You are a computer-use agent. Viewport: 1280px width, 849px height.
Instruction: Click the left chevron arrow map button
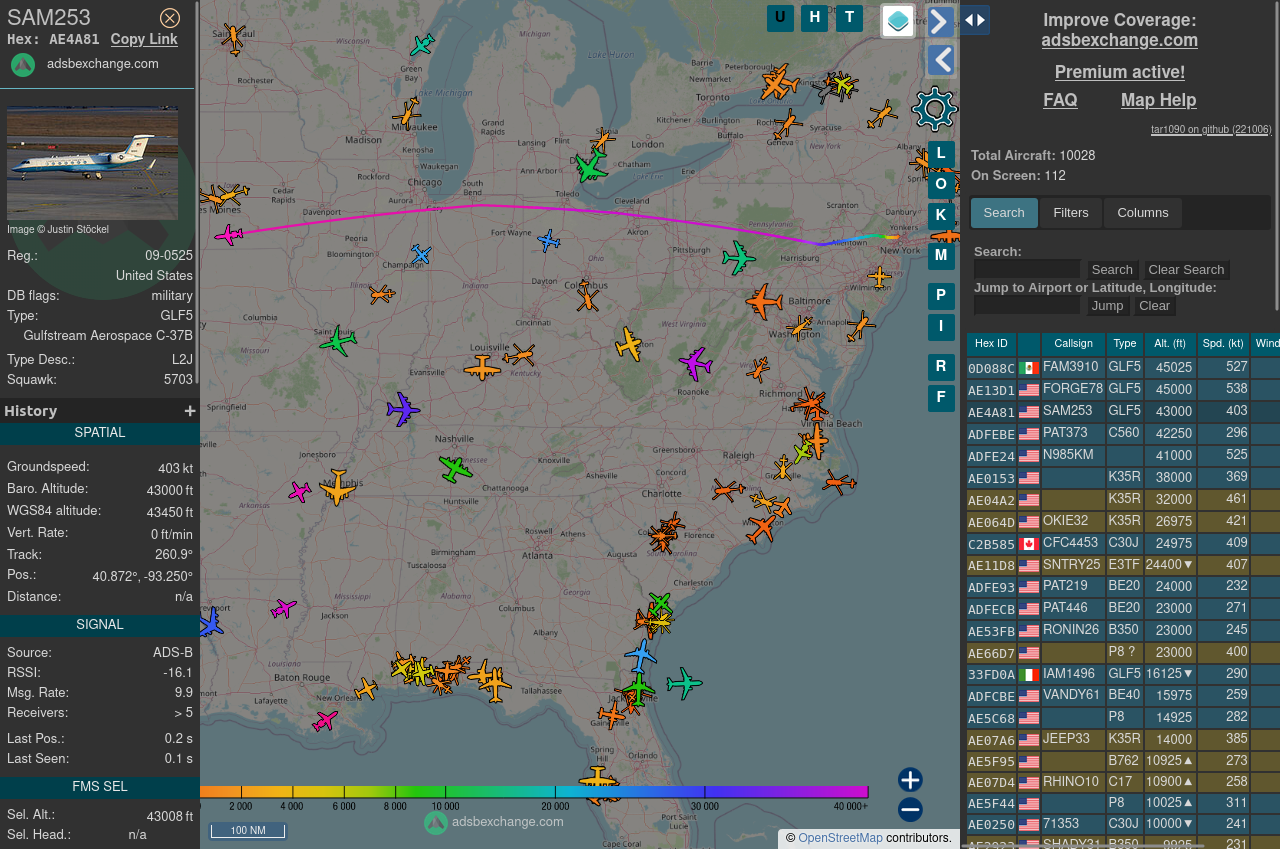point(940,60)
